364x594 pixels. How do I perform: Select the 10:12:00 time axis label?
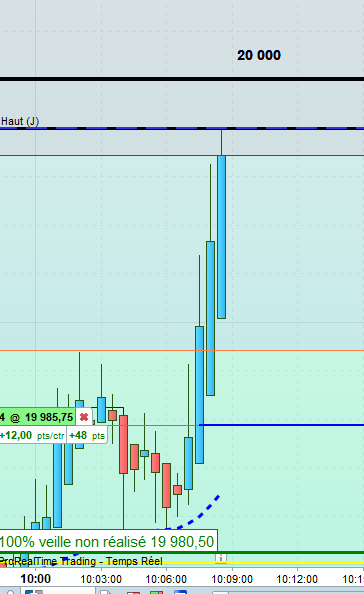coord(297,579)
